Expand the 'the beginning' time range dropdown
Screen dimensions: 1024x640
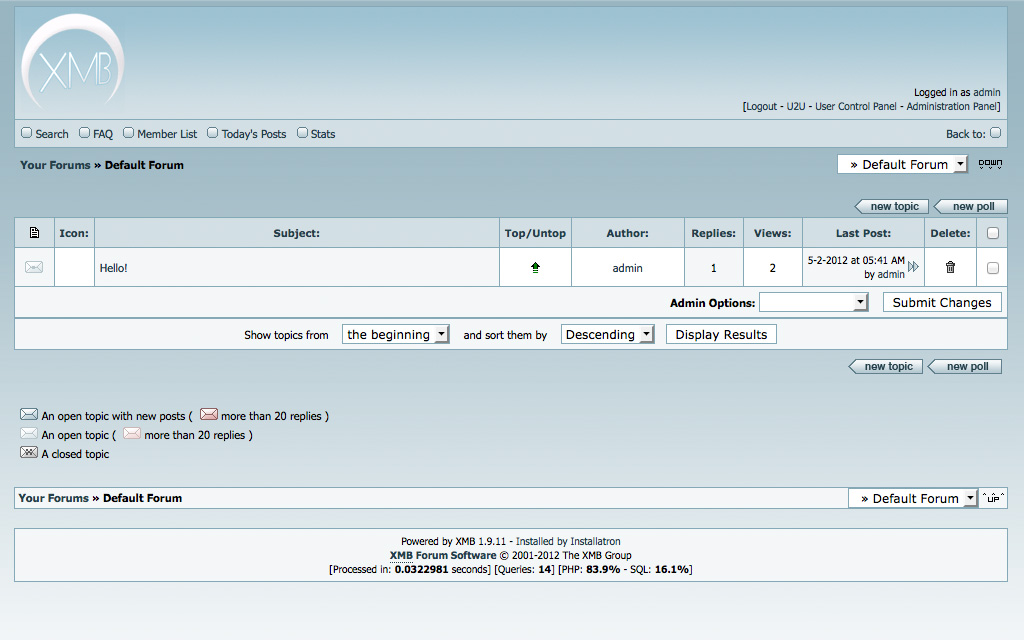click(396, 335)
